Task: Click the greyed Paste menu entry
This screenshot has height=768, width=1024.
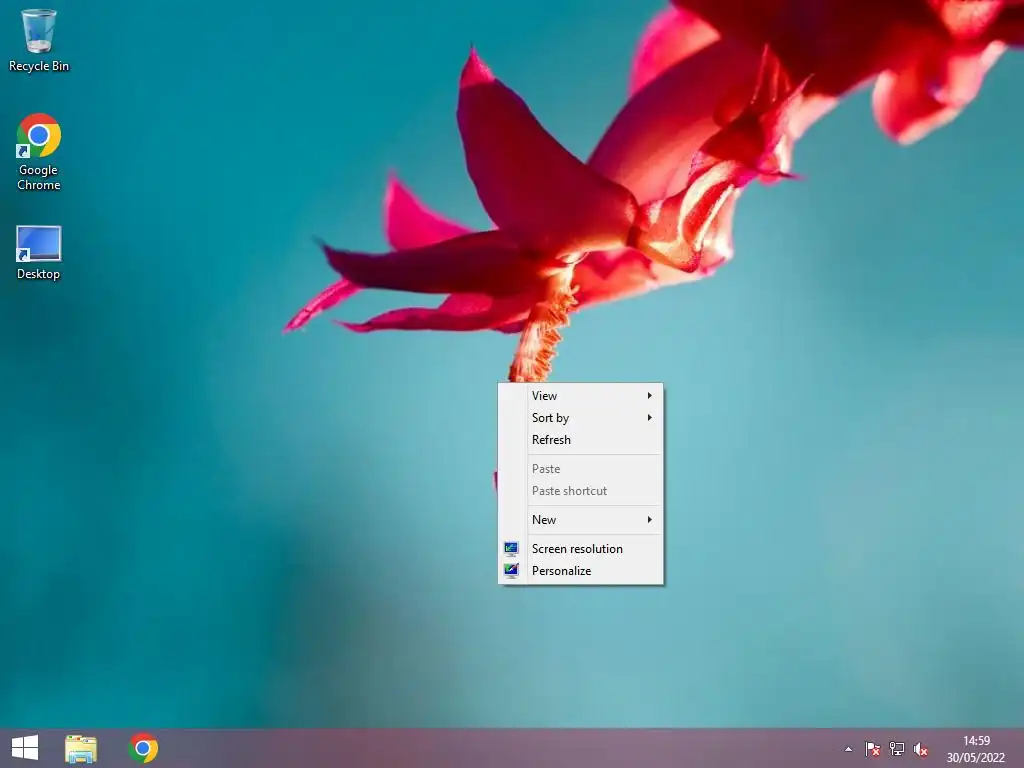Action: [x=581, y=469]
